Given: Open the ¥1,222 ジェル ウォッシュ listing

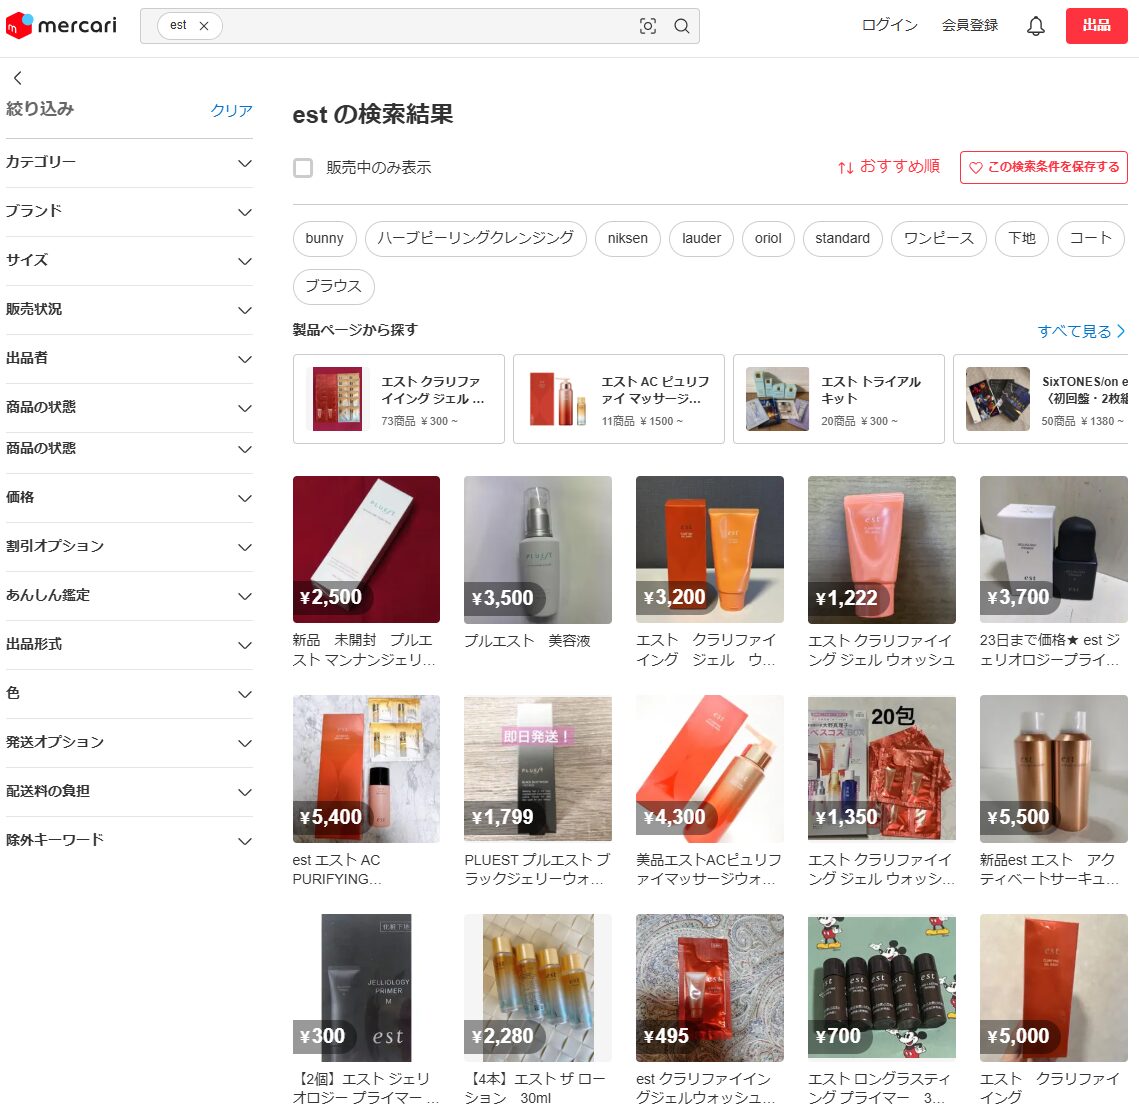Looking at the screenshot, I should tap(882, 550).
